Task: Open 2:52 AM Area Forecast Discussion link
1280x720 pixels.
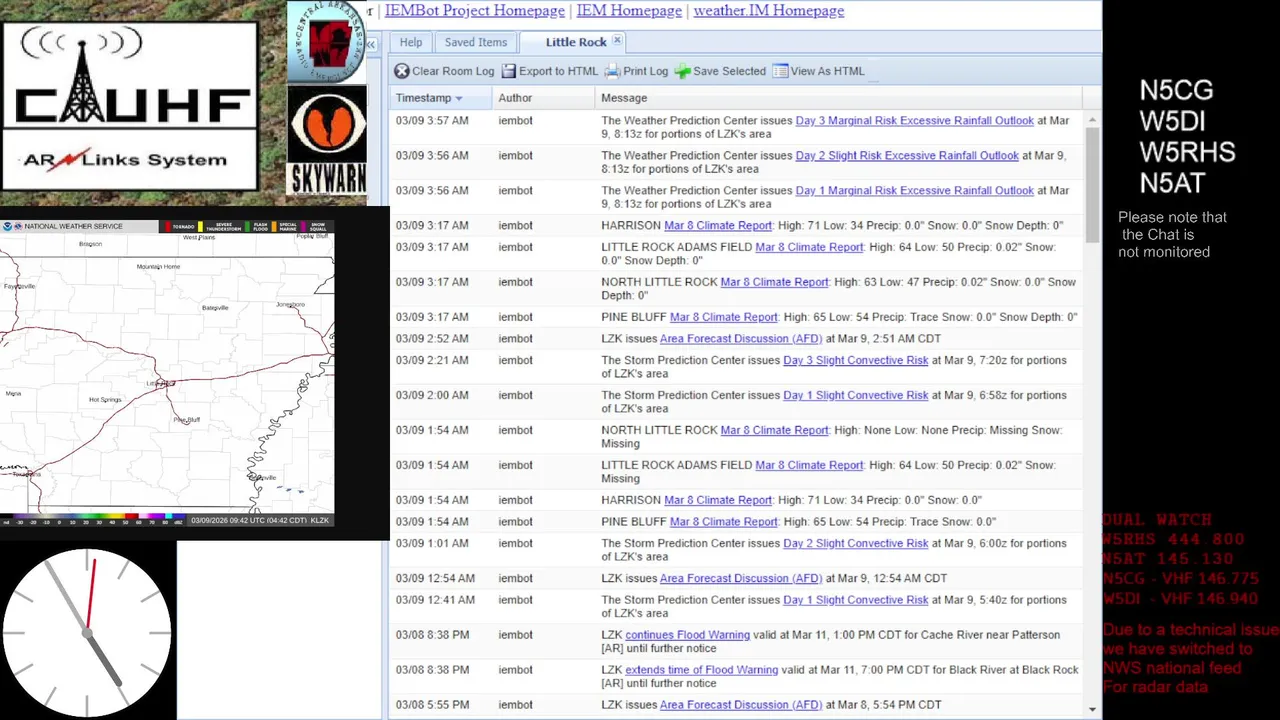Action: point(741,338)
